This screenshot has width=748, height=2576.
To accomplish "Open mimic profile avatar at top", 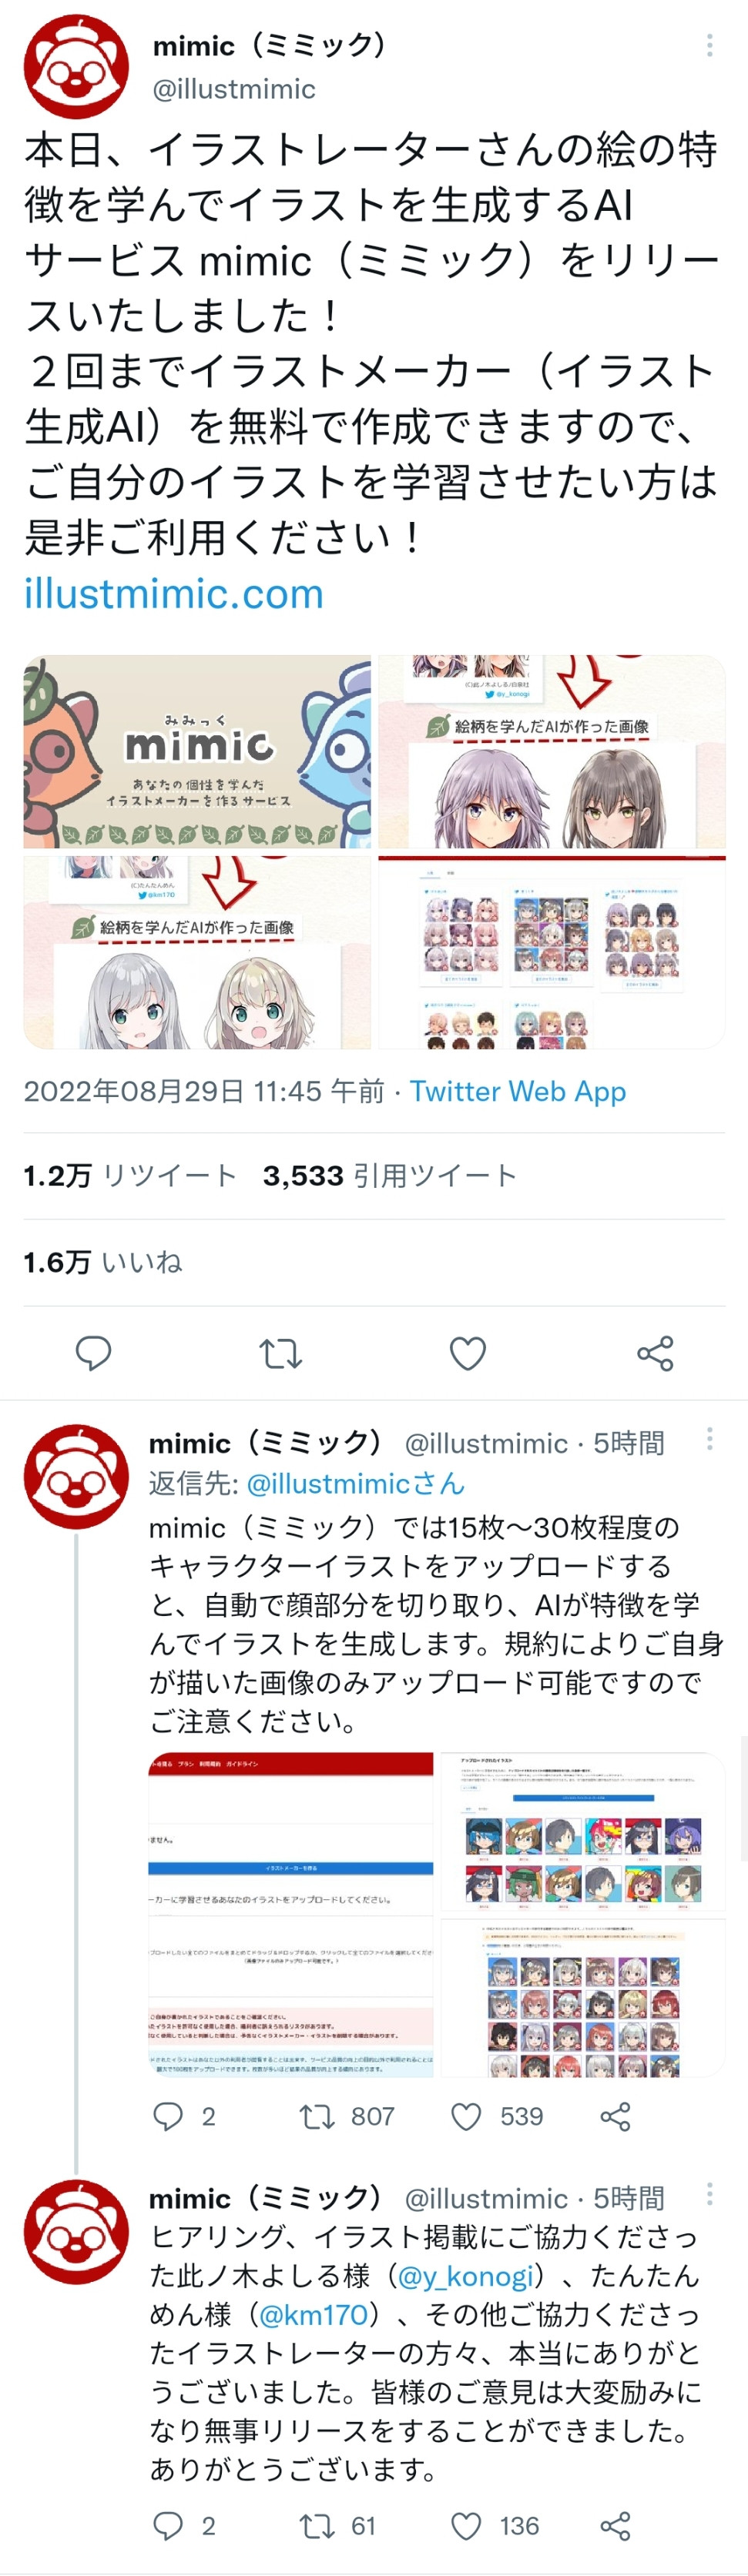I will click(x=76, y=66).
